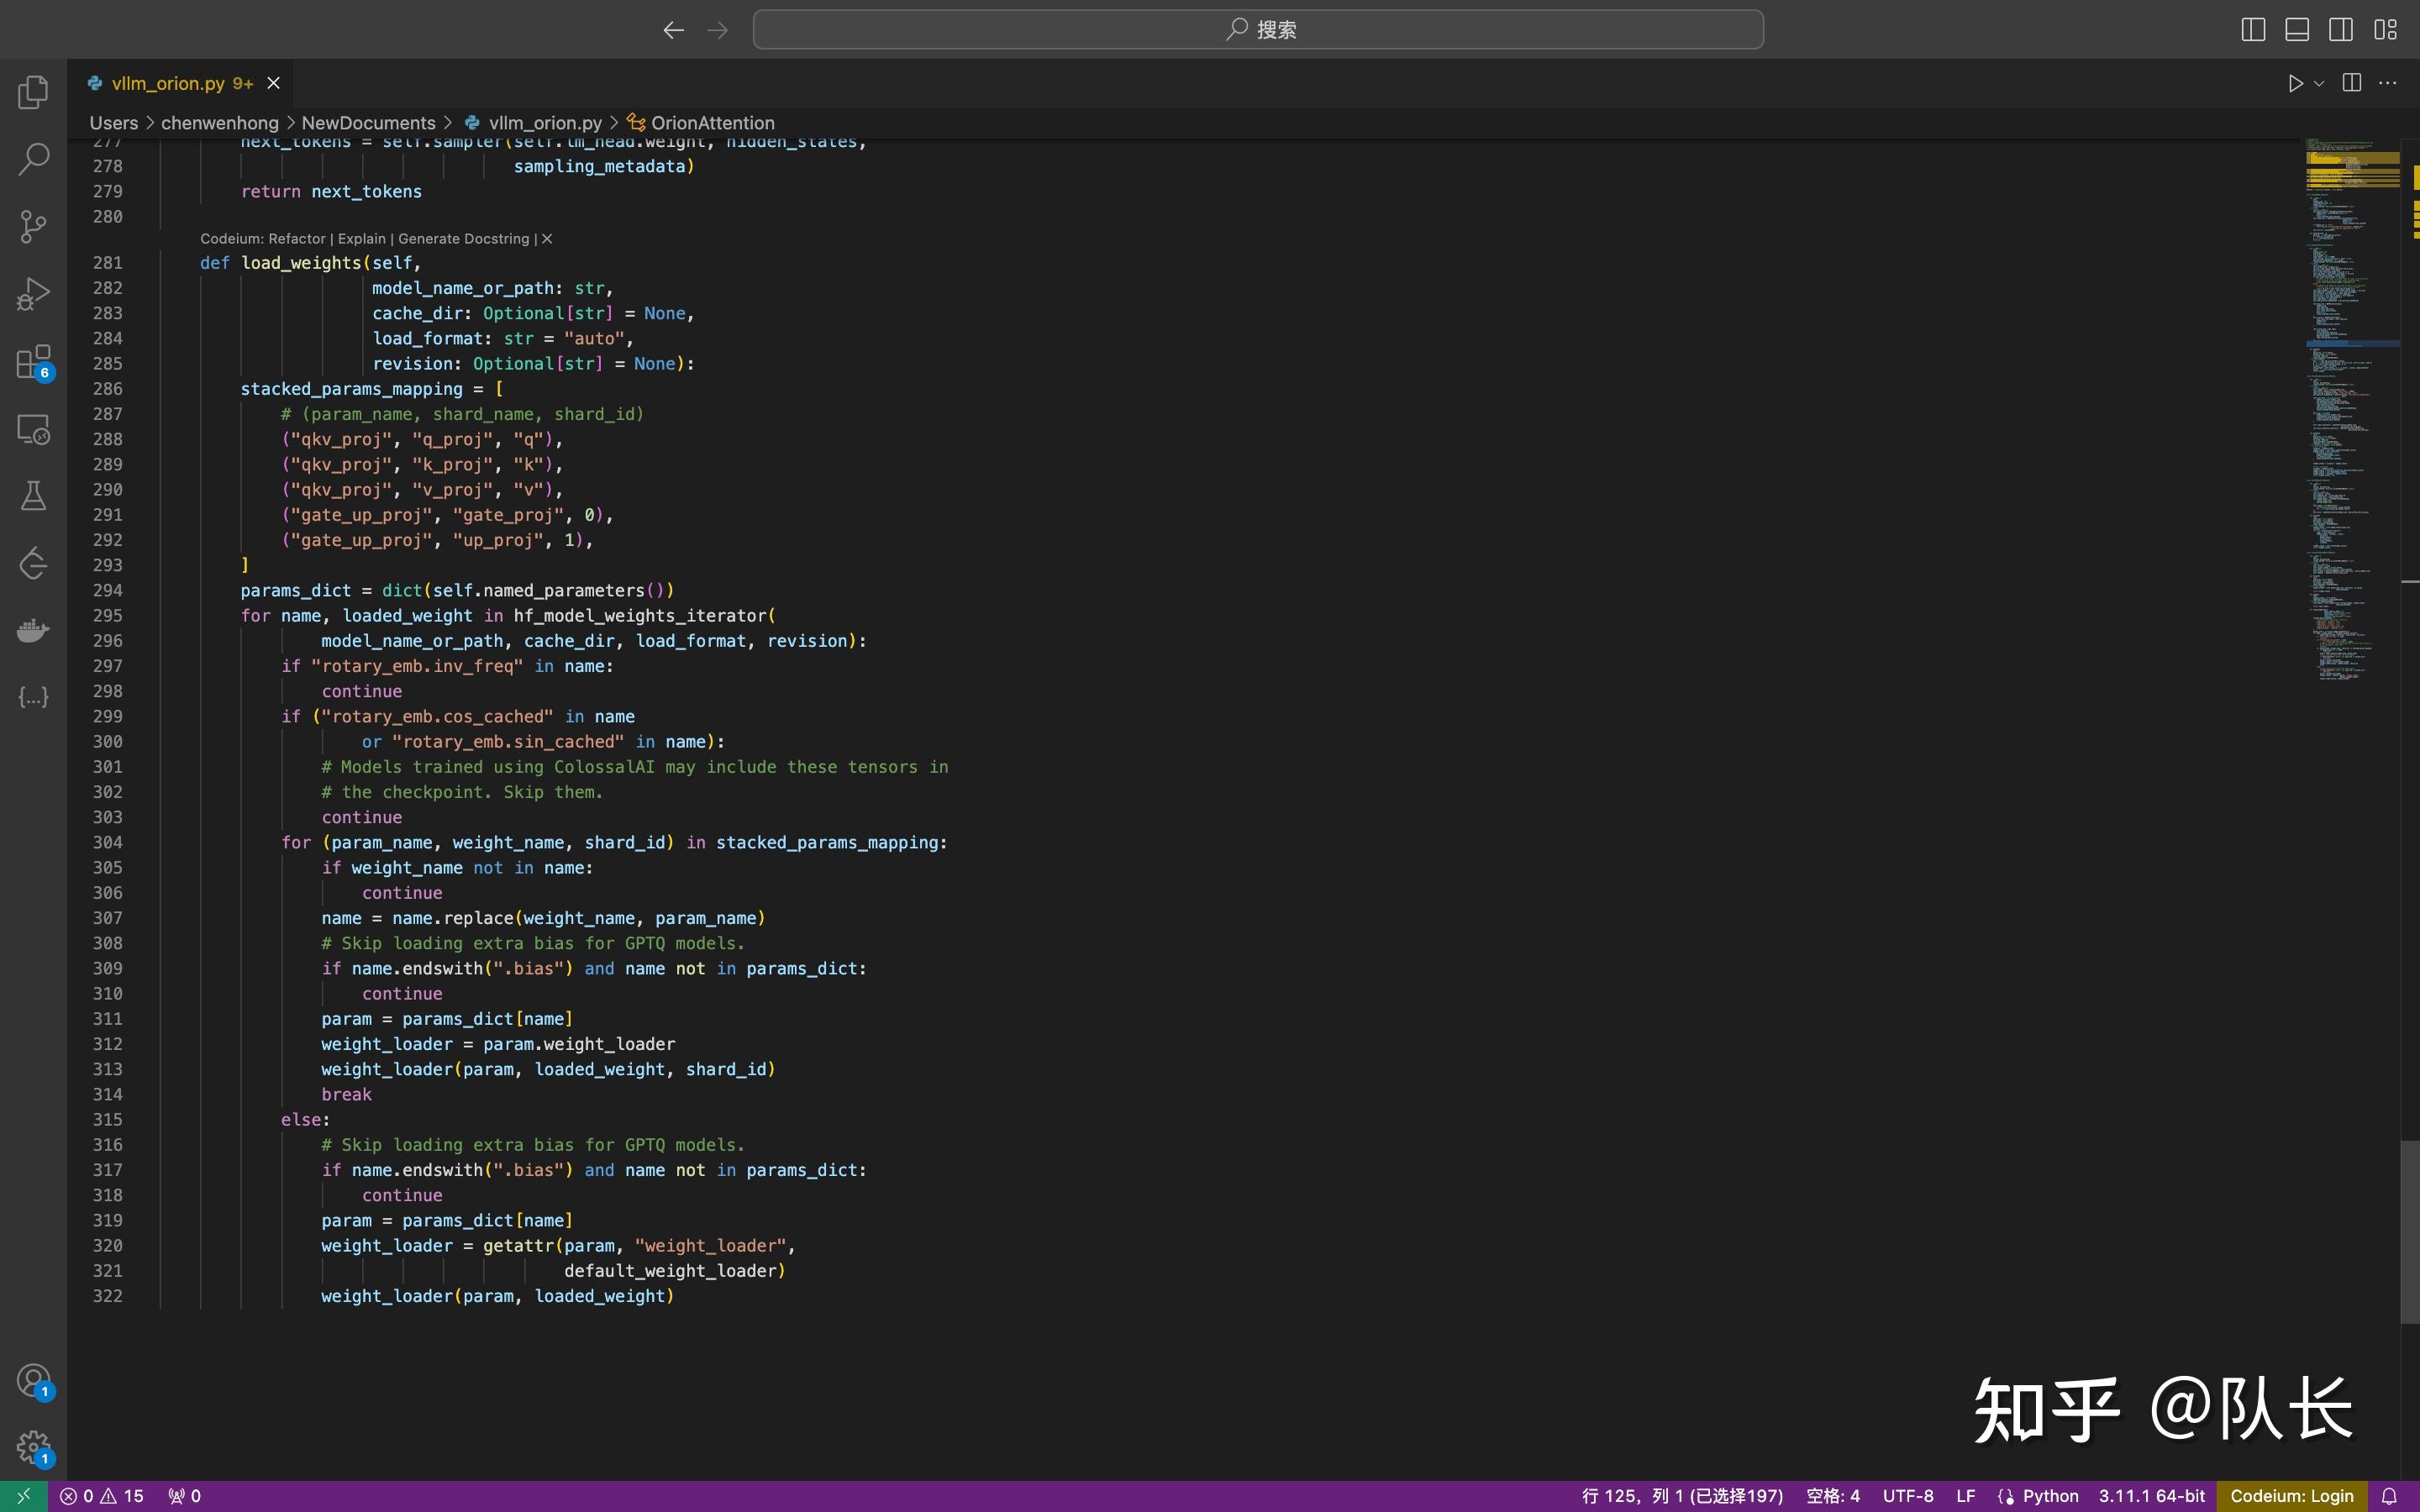Click the vertical scrollbar thumb in editor
Viewport: 2420px width, 1512px height.
(x=2409, y=1232)
